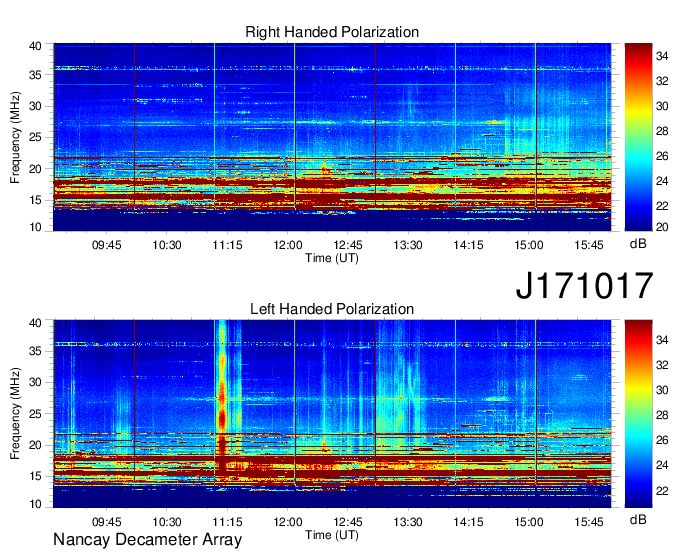The height and width of the screenshot is (552, 680).
Task: Click the 40 MHz tick on Right Handed plot
Action: 35,46
